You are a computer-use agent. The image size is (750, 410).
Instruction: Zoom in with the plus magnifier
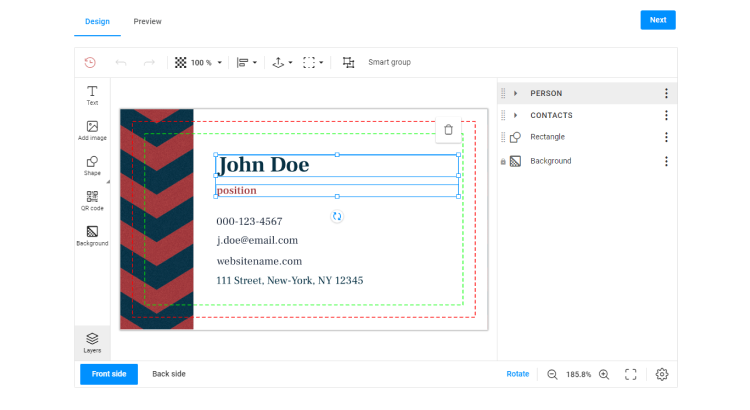(604, 374)
